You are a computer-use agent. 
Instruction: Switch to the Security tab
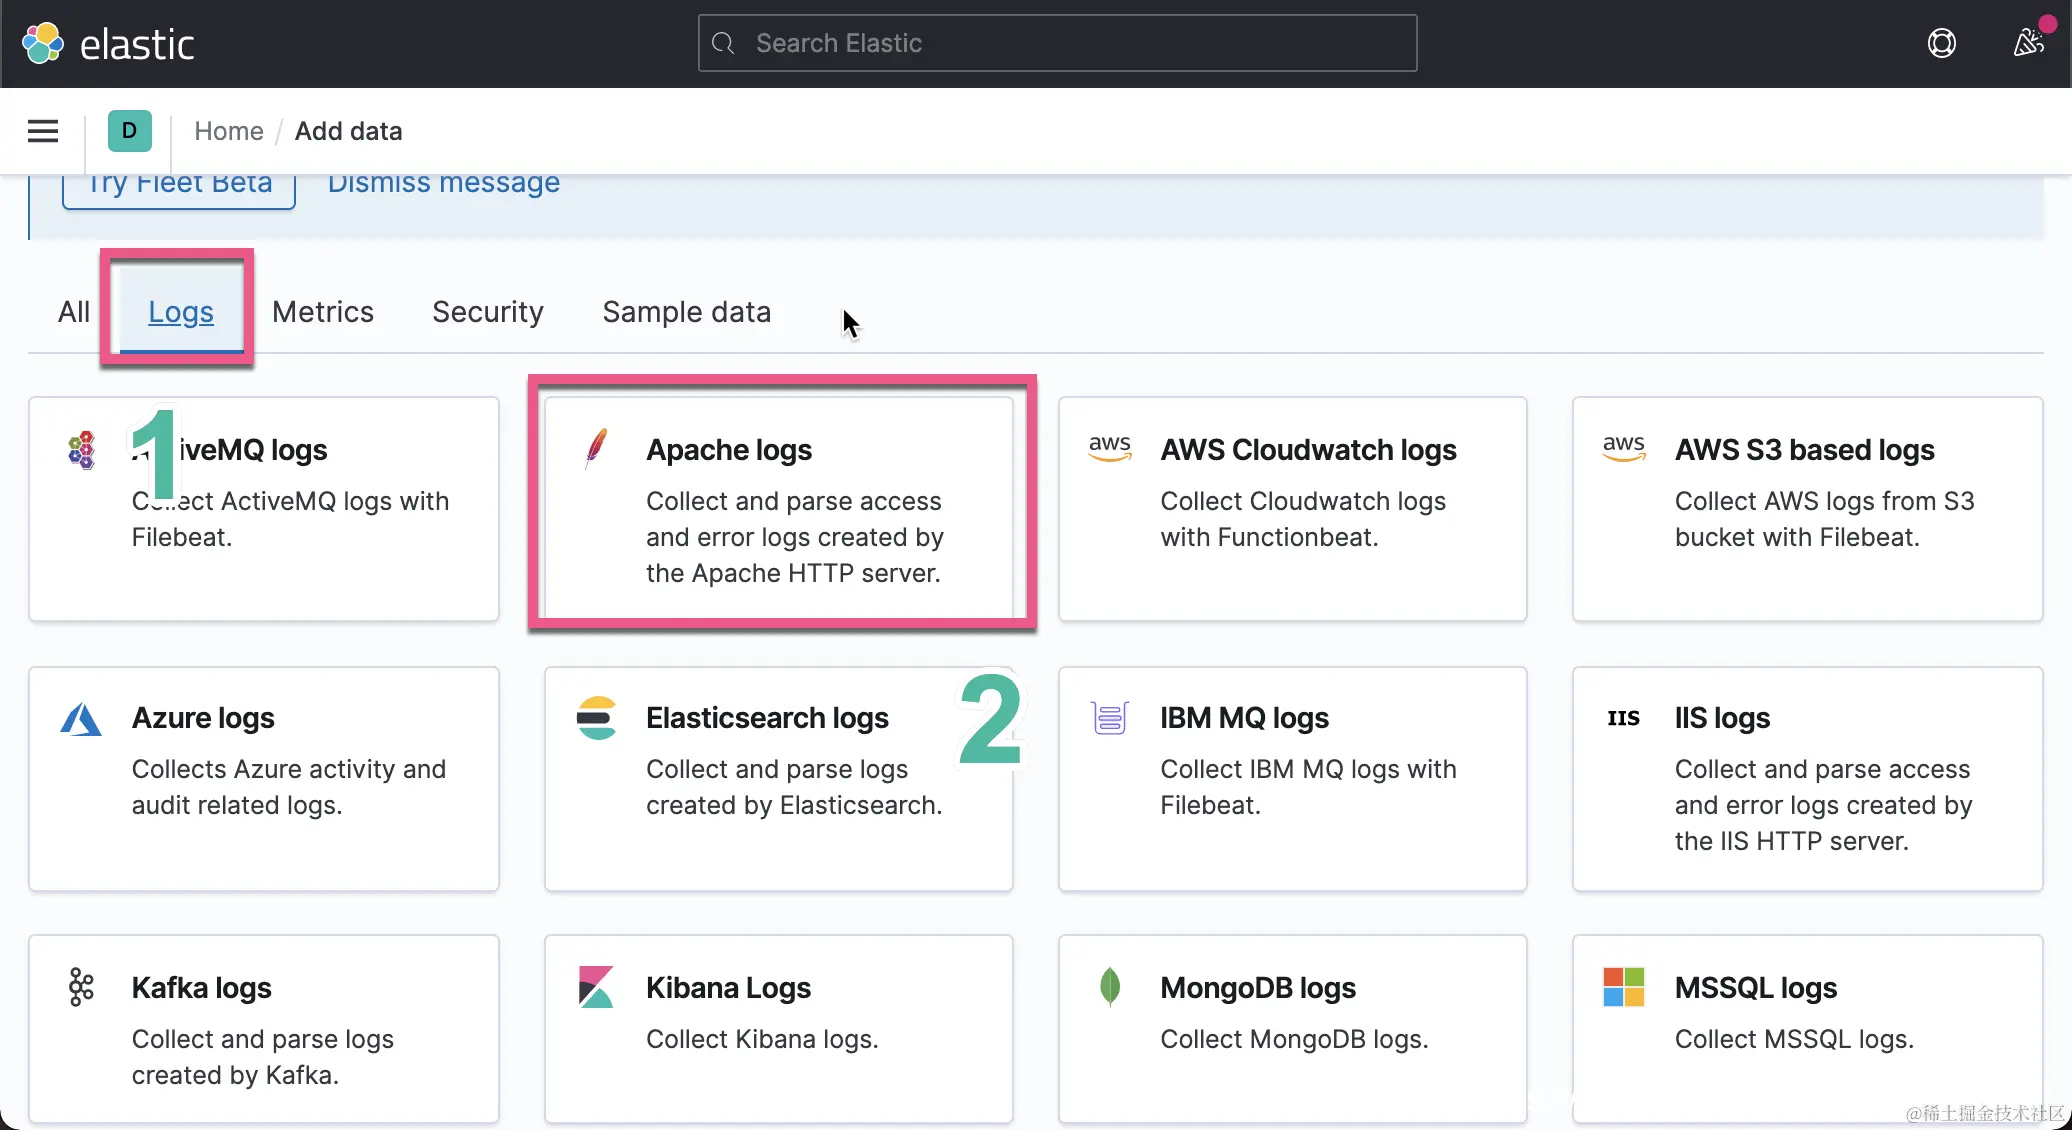[x=487, y=312]
